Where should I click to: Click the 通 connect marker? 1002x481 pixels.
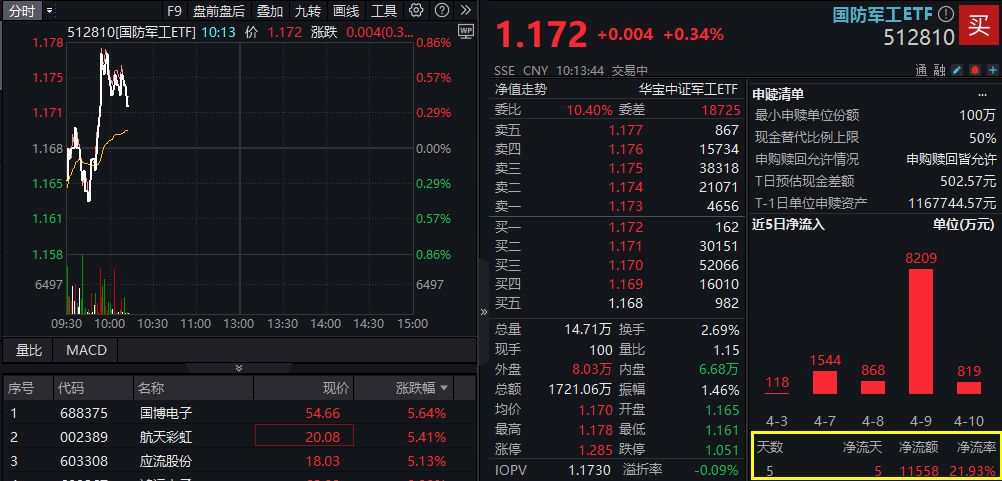[x=921, y=70]
